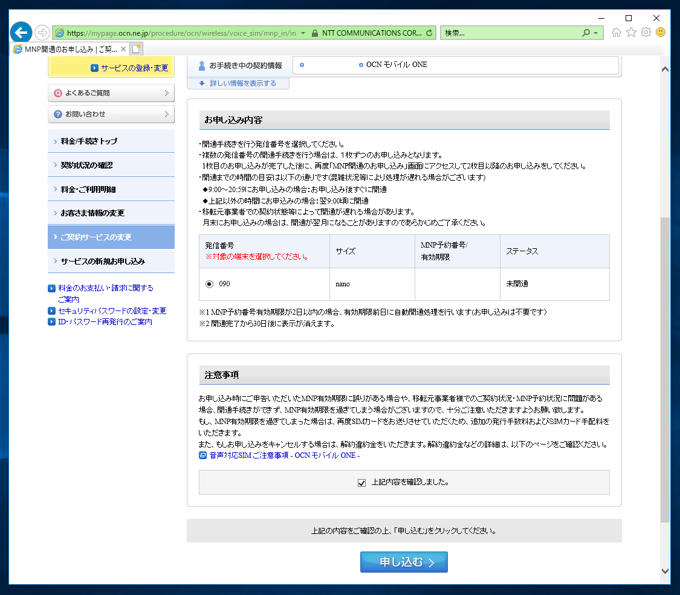Go to 料金/手続きトップ menu item

point(111,141)
